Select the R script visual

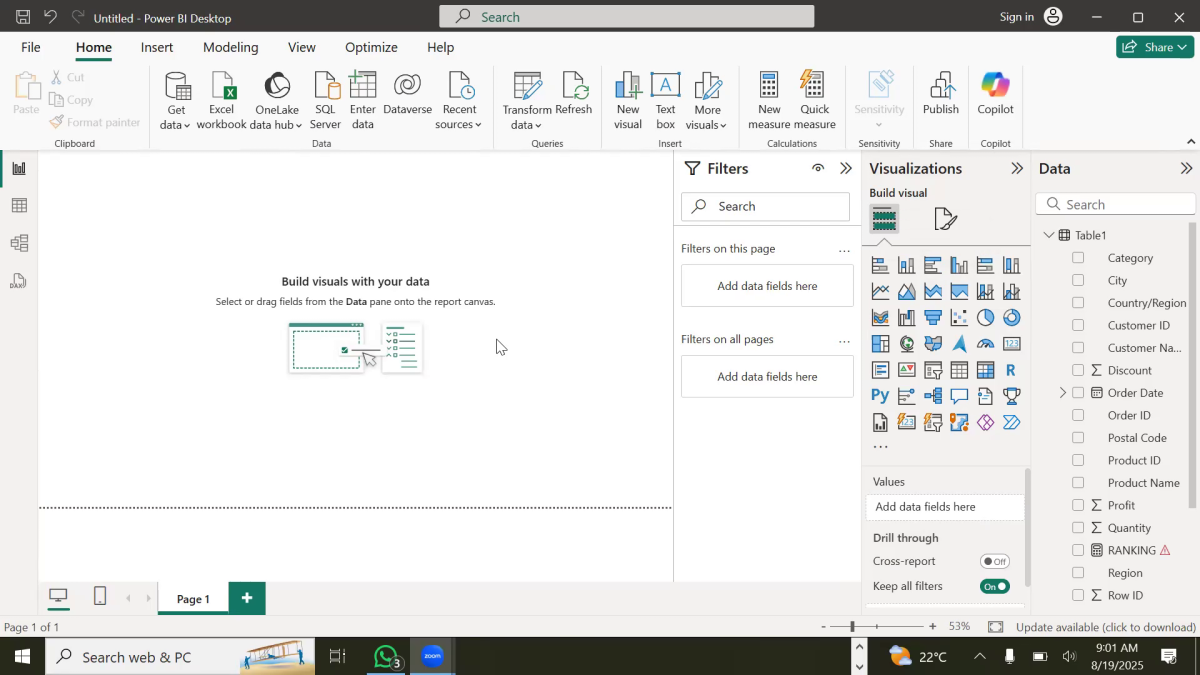pos(1011,370)
